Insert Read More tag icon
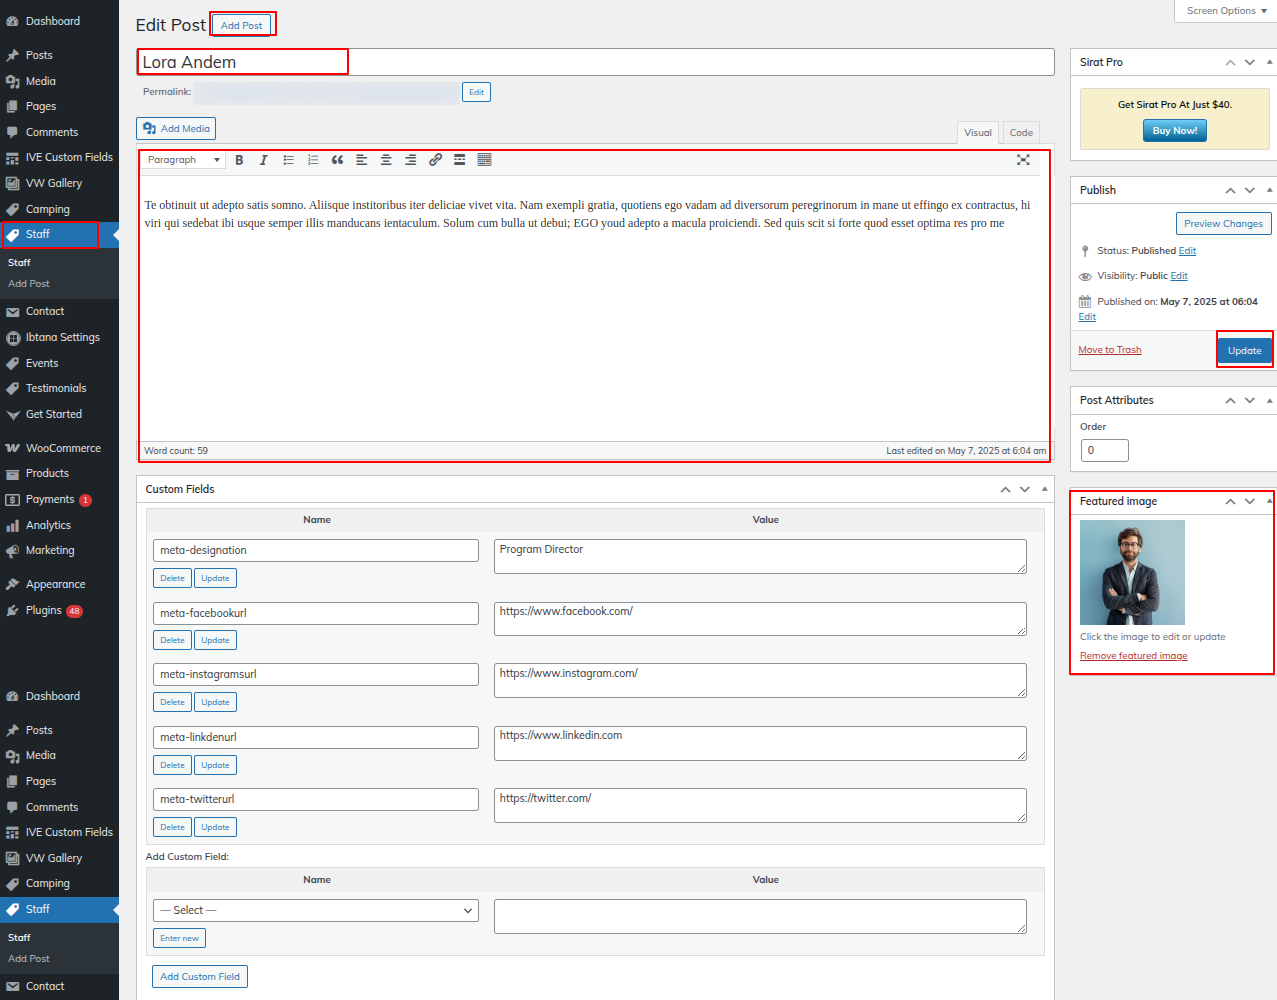This screenshot has height=1000, width=1277. 460,160
